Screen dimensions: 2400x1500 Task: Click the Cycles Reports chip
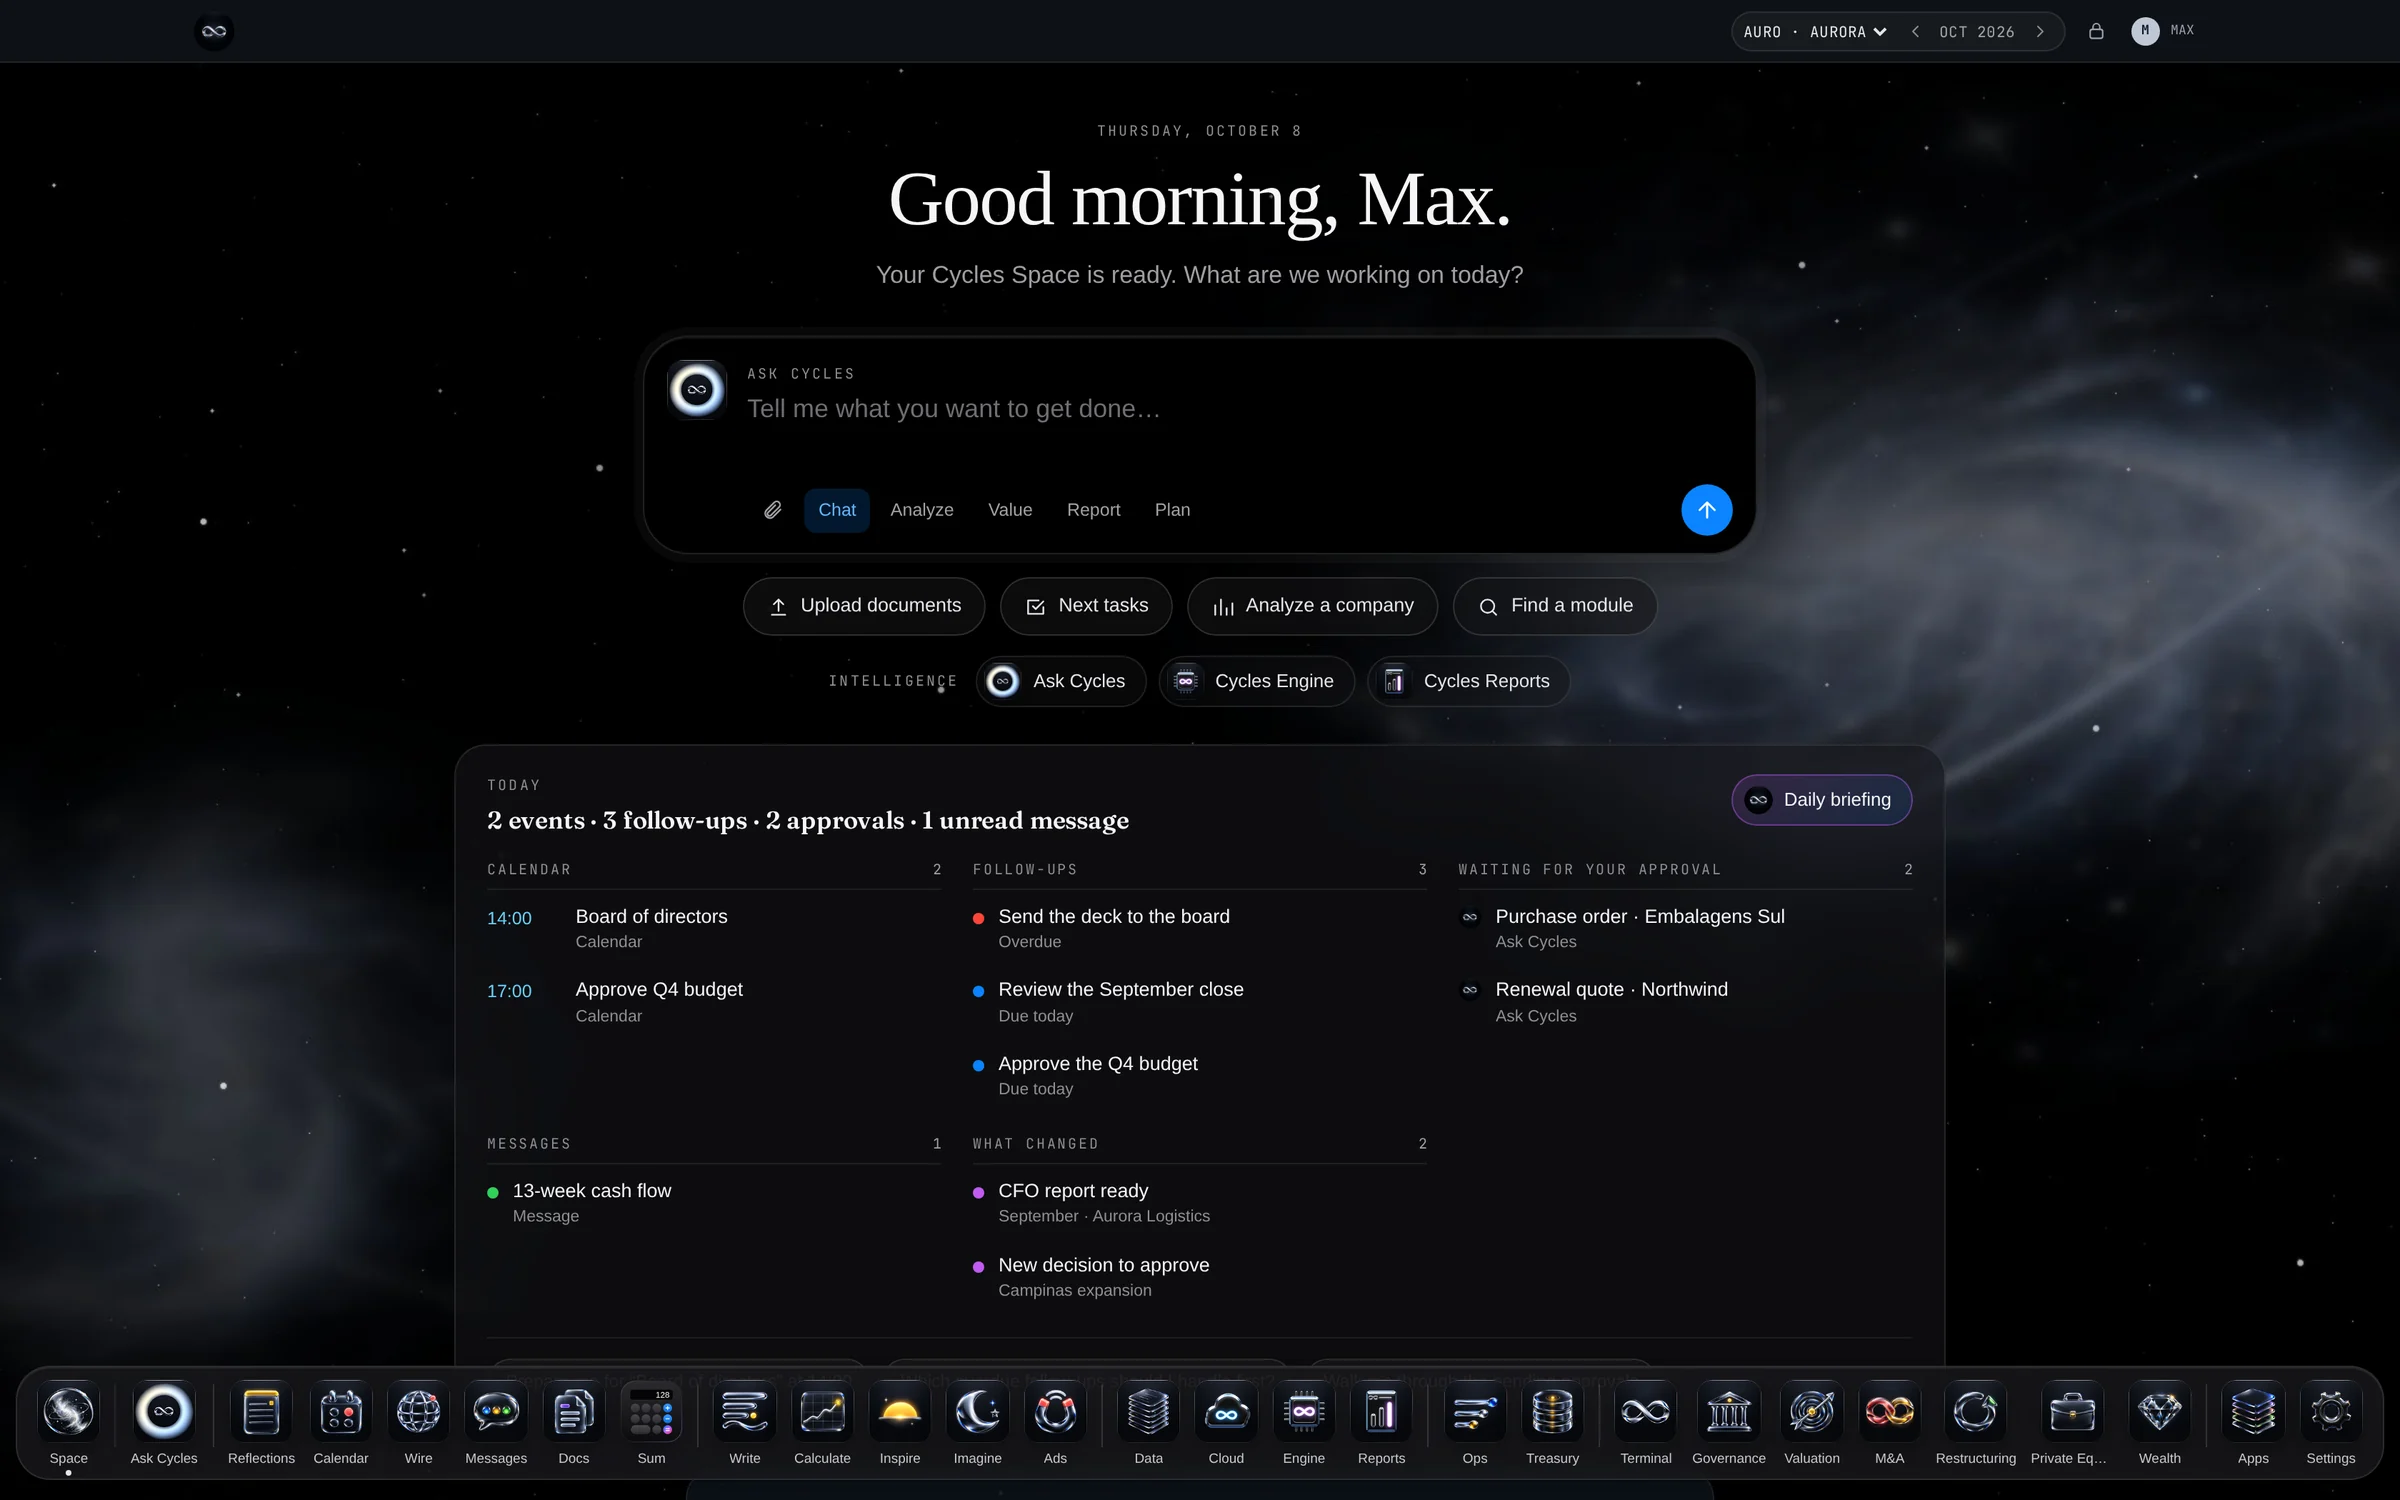pyautogui.click(x=1468, y=681)
